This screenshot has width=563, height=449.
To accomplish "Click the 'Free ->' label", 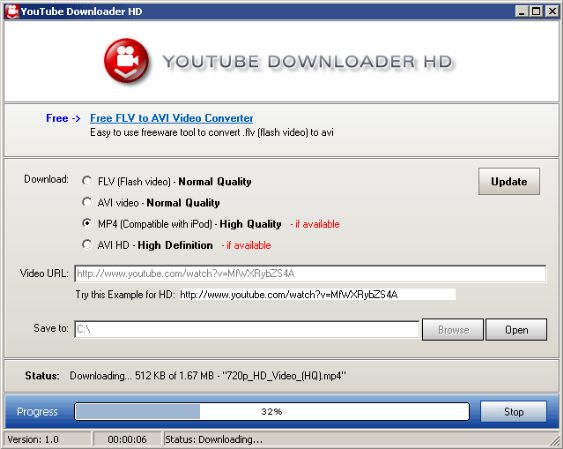I will (x=63, y=118).
